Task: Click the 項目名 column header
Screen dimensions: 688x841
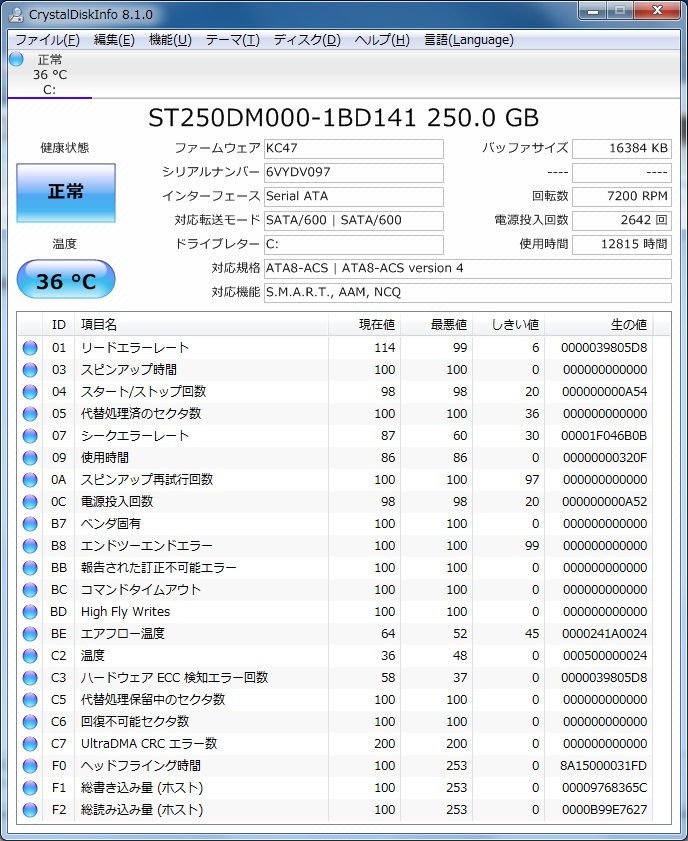Action: click(201, 324)
